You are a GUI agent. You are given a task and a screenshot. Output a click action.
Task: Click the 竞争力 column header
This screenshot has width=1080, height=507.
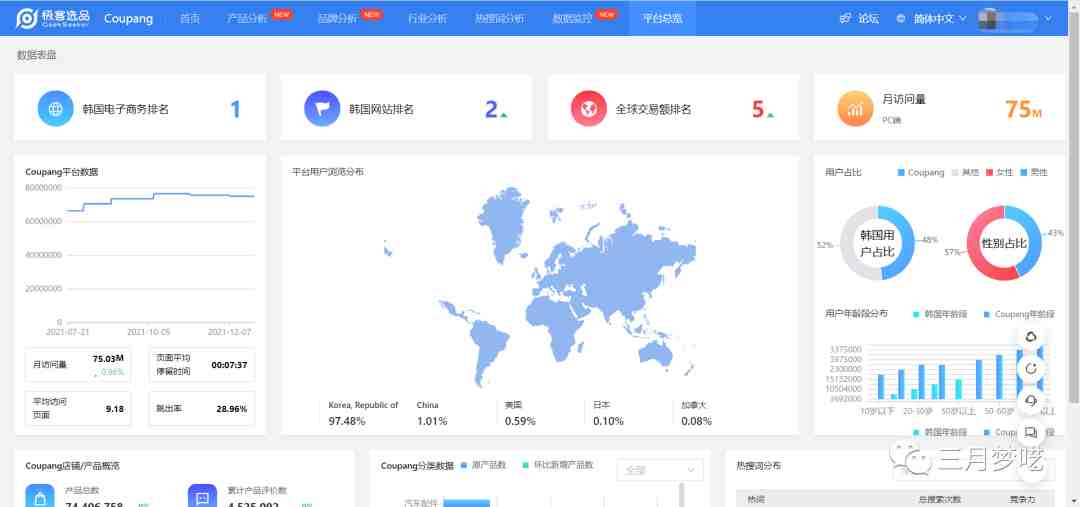click(x=1022, y=499)
